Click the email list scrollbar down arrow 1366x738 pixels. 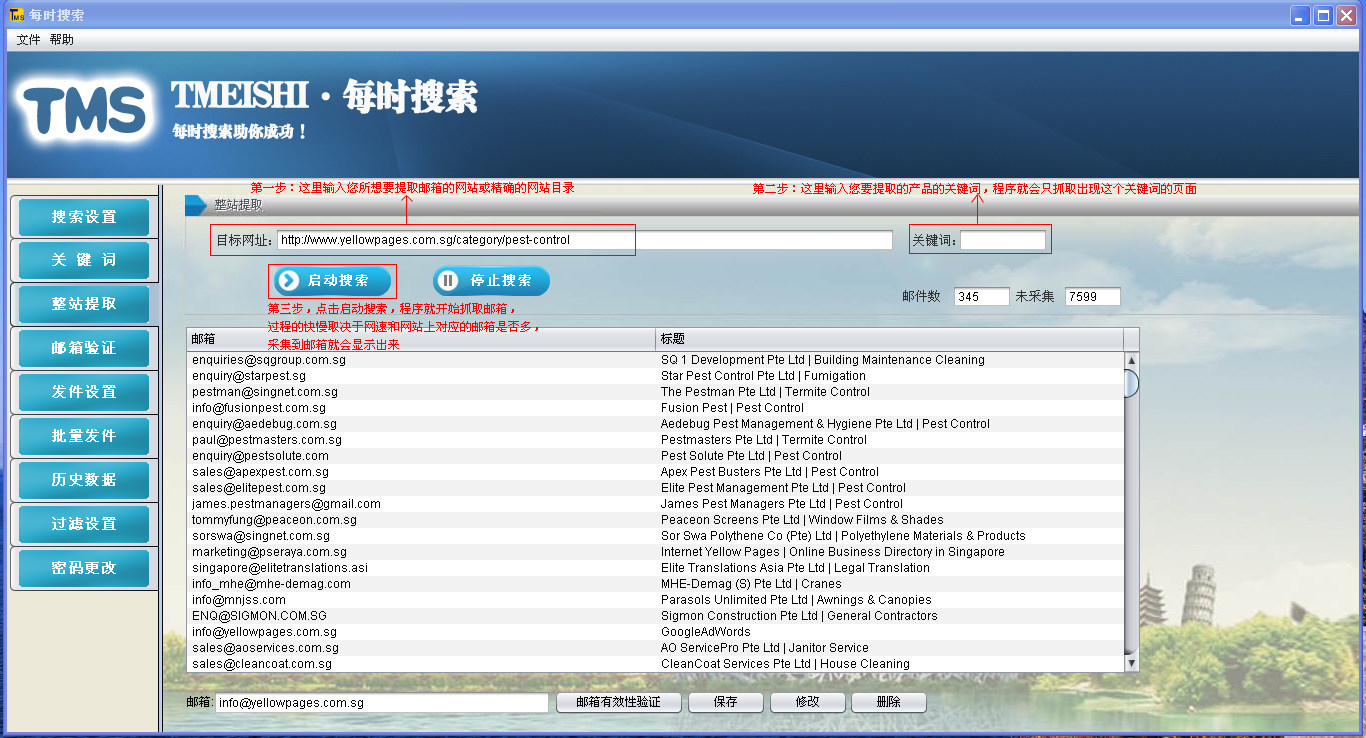(x=1132, y=663)
